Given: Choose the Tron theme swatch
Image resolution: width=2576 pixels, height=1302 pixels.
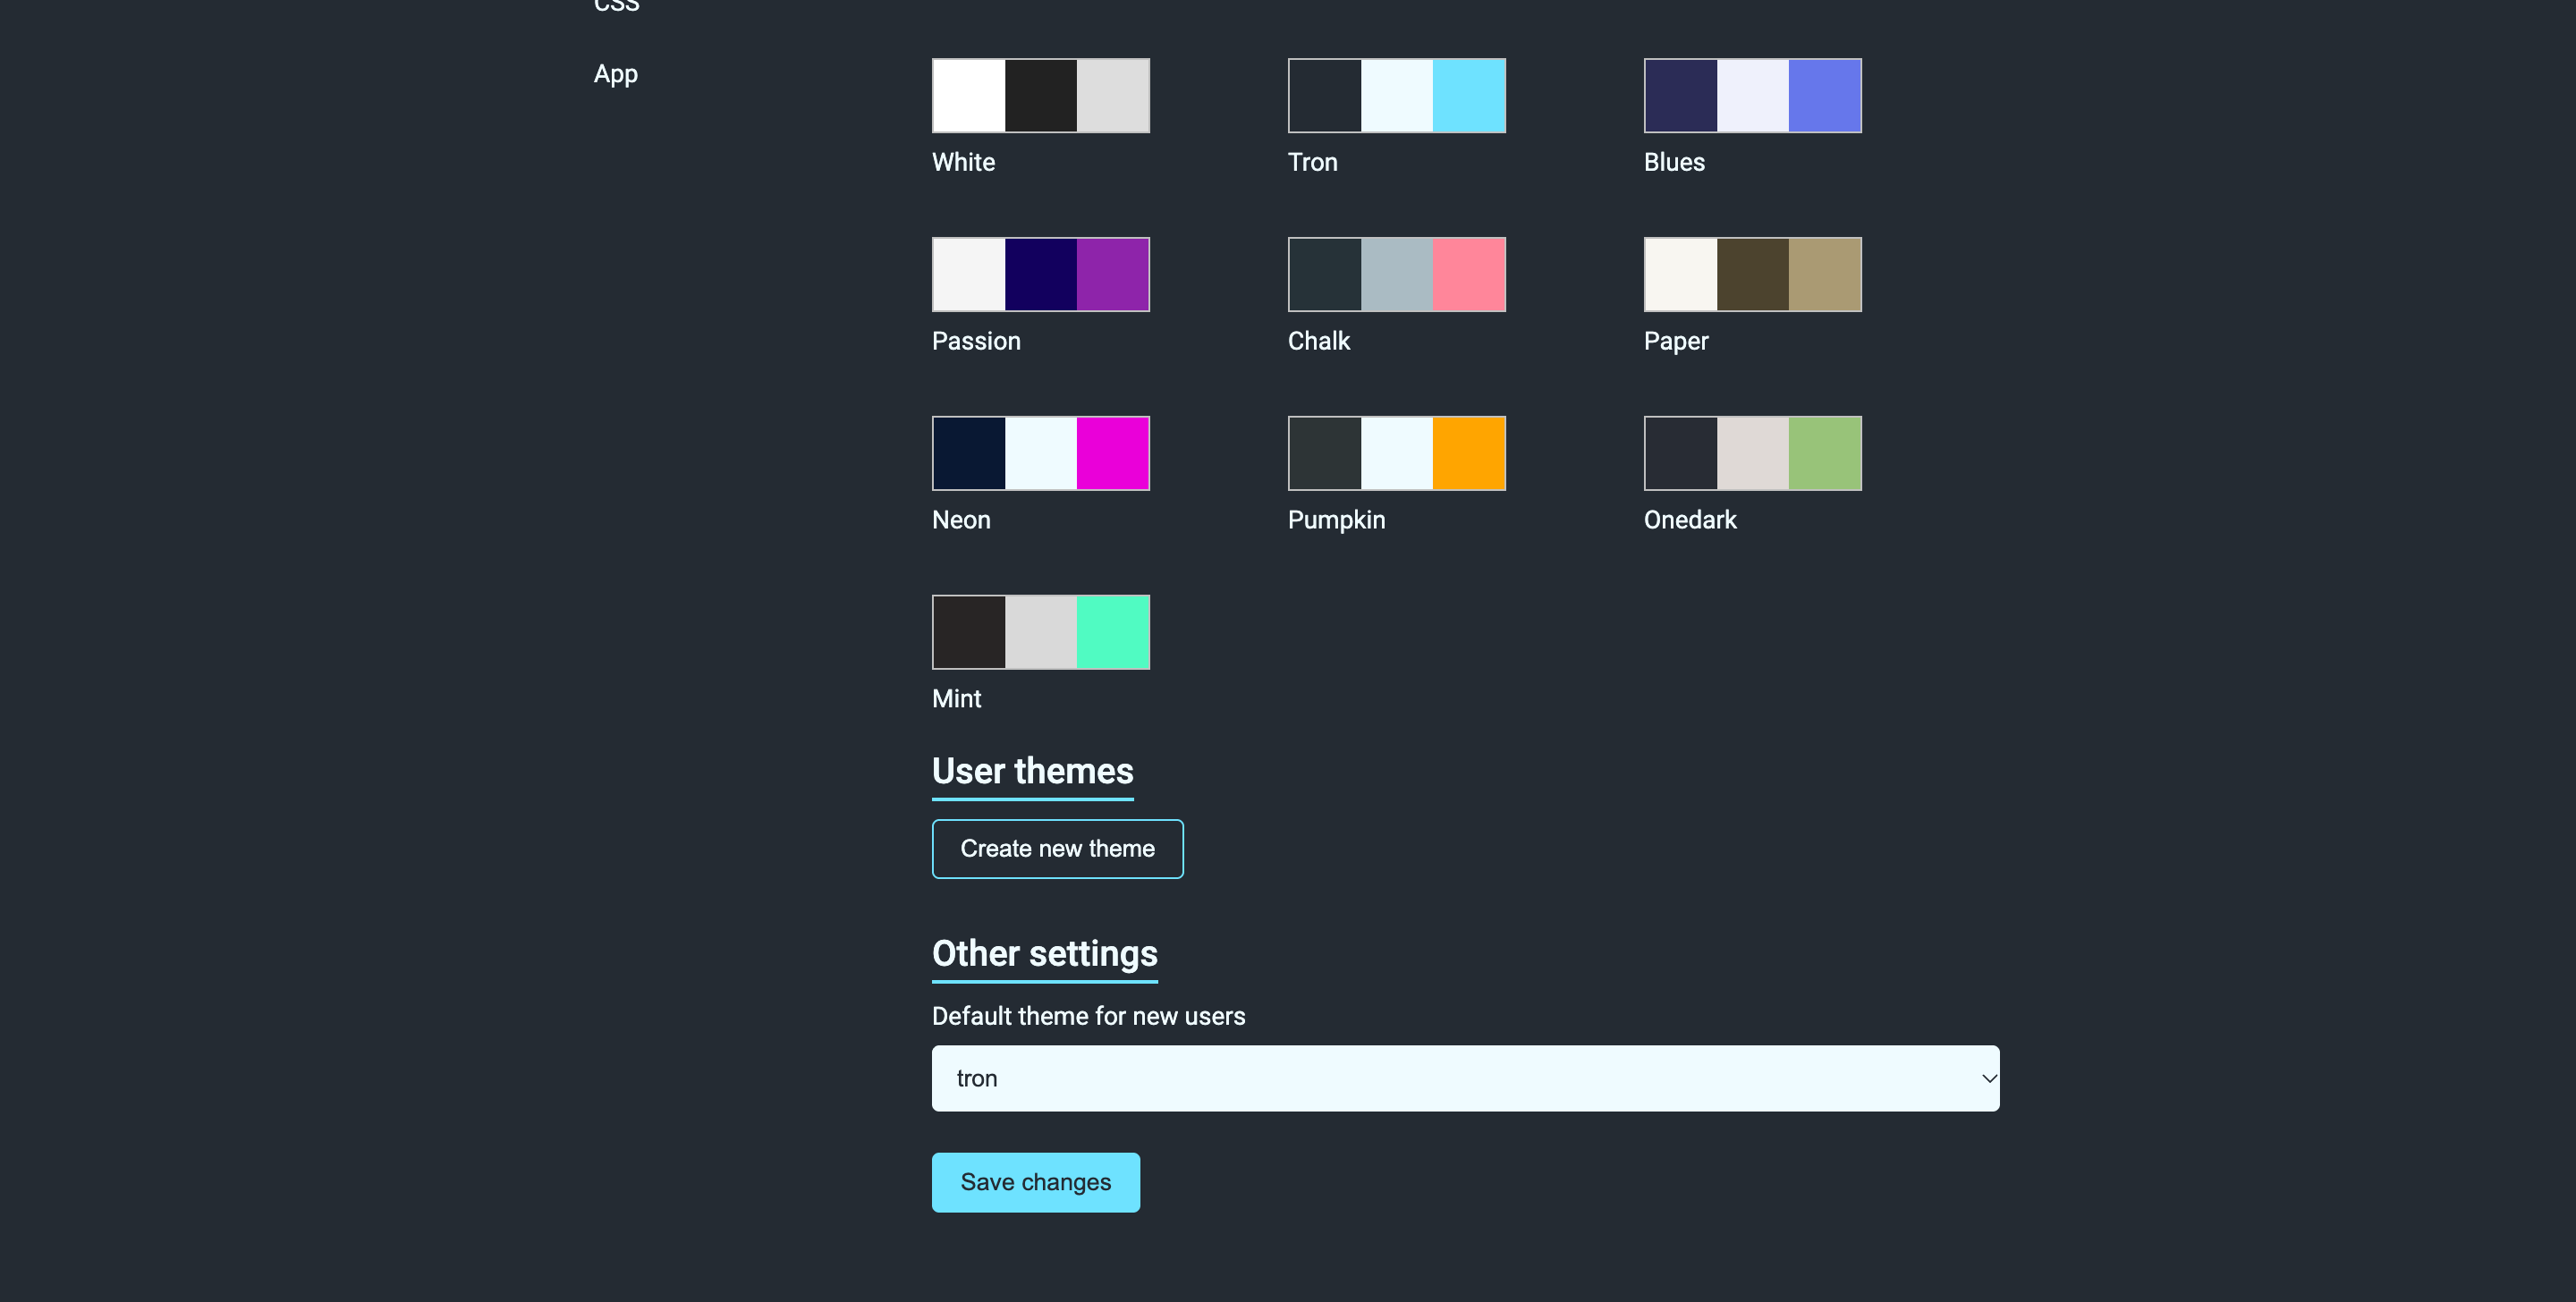Looking at the screenshot, I should [x=1397, y=95].
